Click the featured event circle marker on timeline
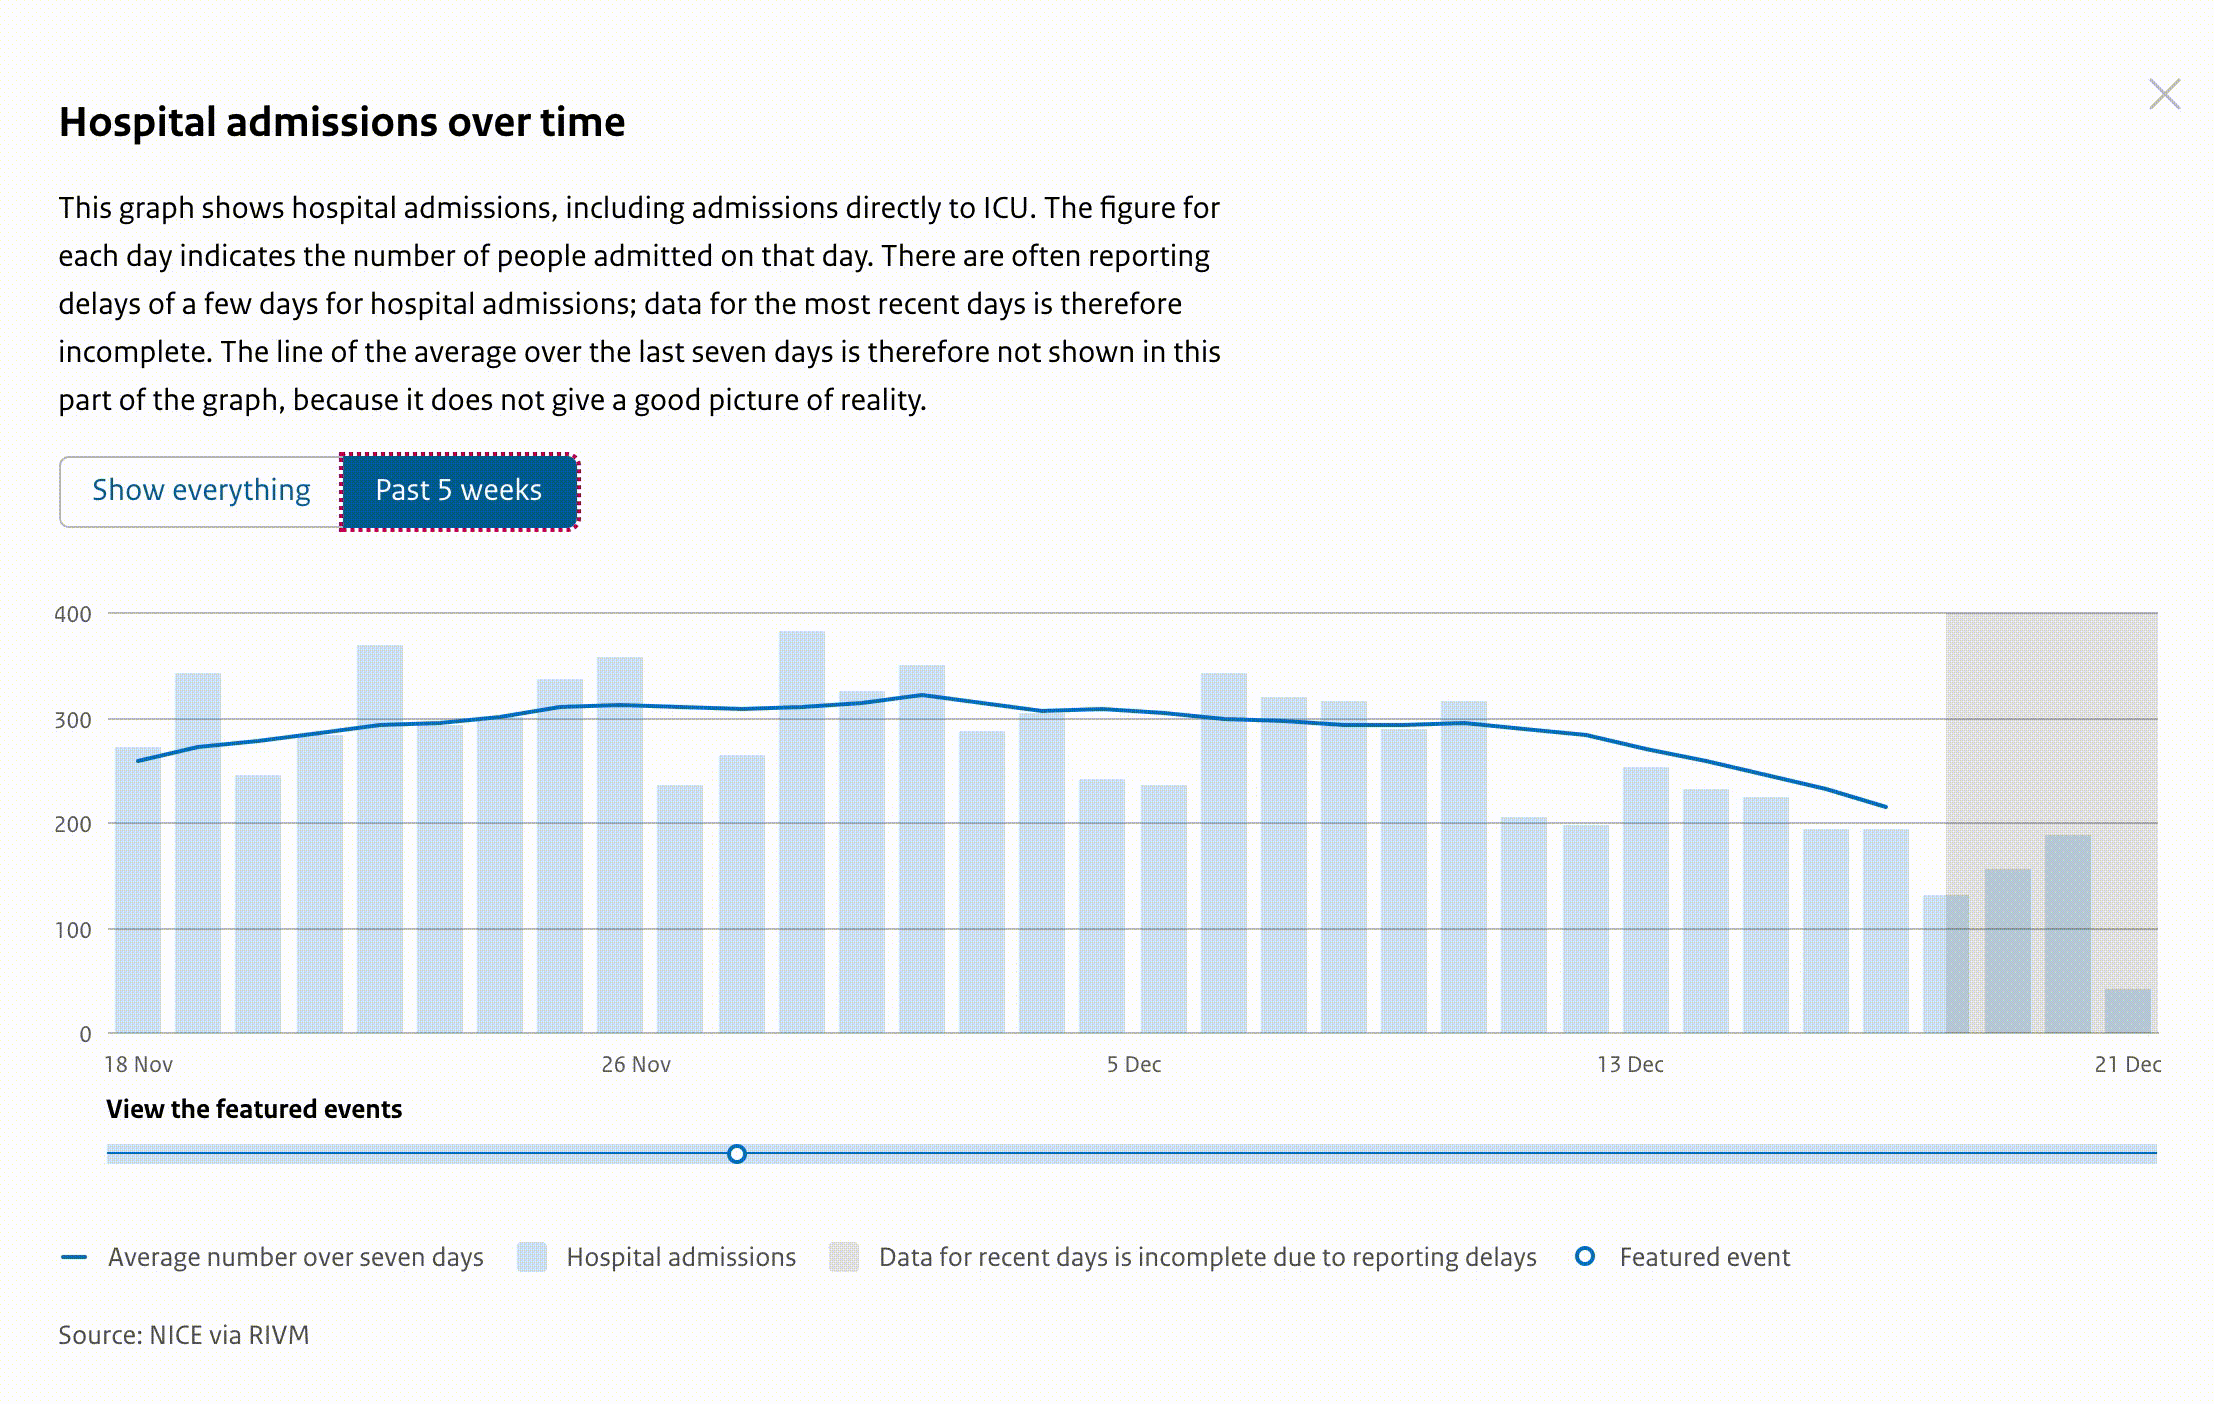2214x1404 pixels. tap(737, 1154)
